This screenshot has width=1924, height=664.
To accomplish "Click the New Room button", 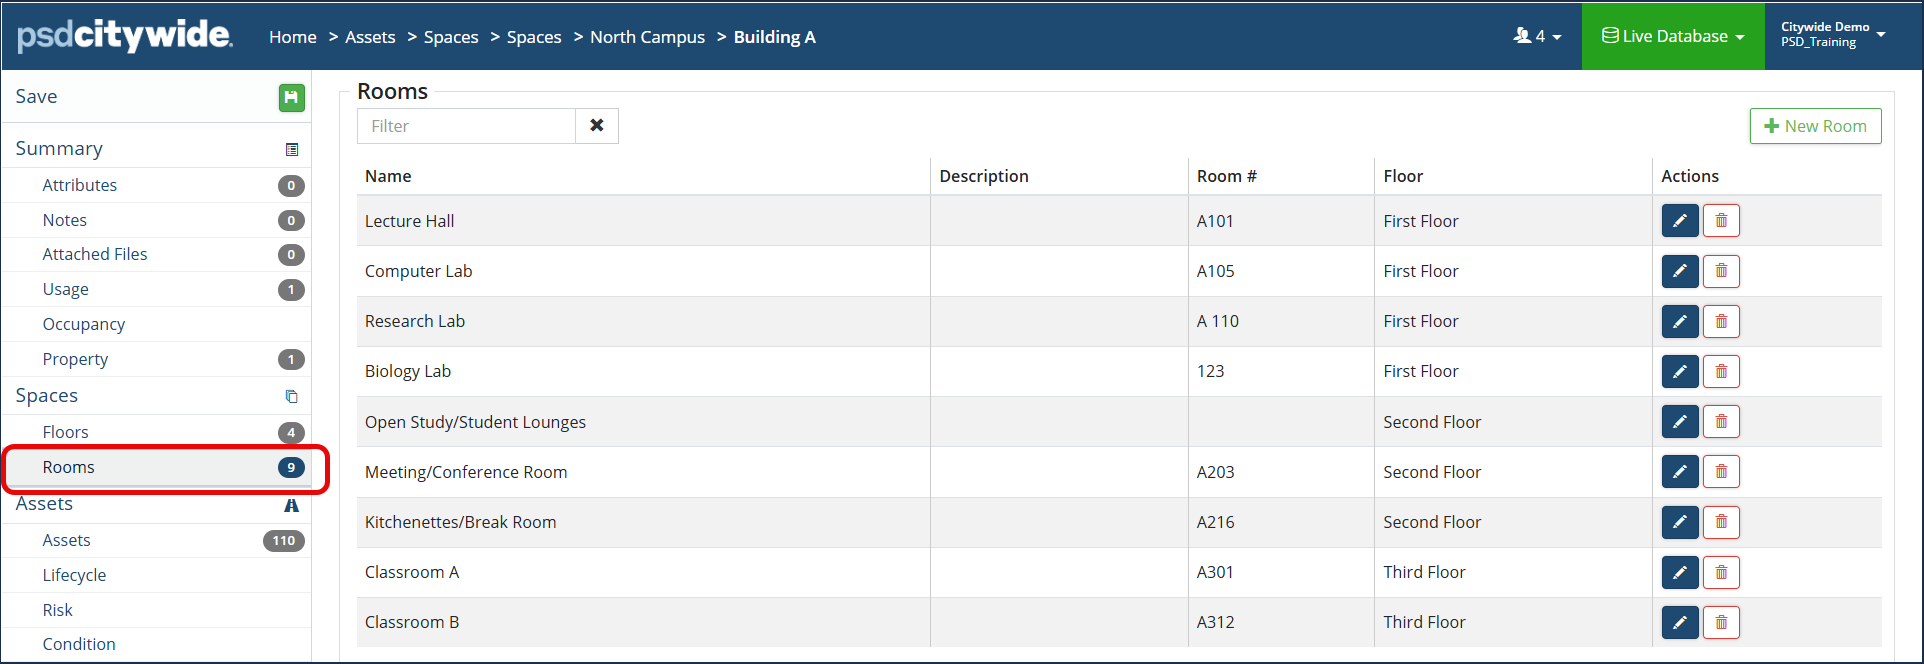I will pyautogui.click(x=1815, y=126).
